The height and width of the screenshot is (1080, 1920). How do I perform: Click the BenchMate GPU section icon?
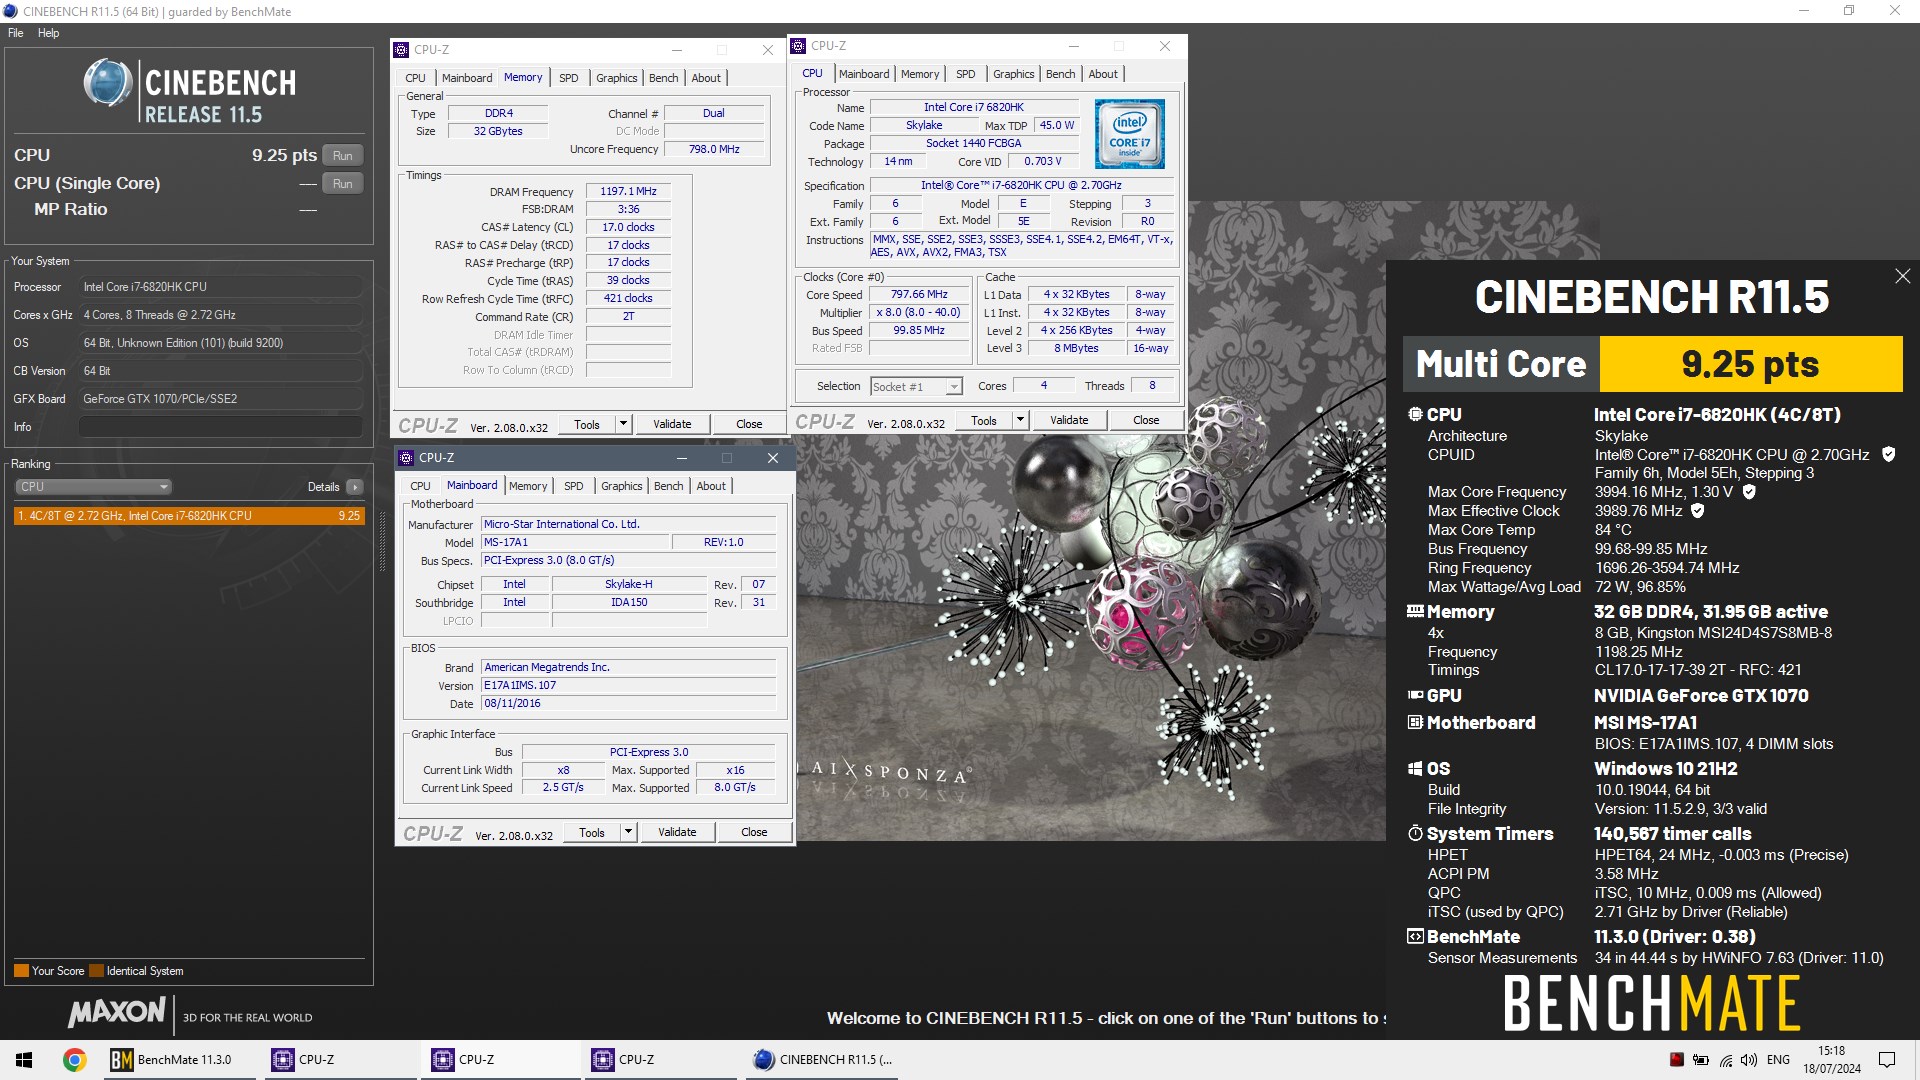[1415, 695]
